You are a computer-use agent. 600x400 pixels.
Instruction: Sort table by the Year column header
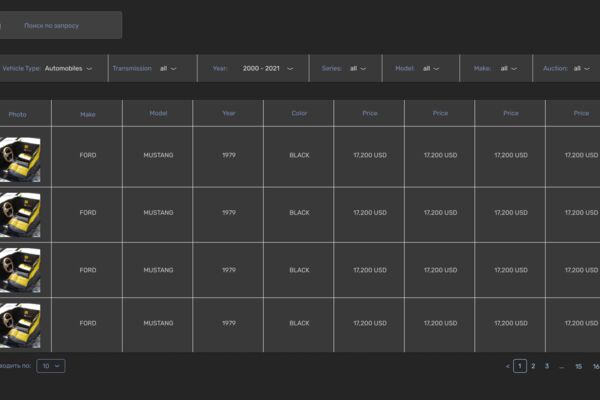tap(229, 113)
